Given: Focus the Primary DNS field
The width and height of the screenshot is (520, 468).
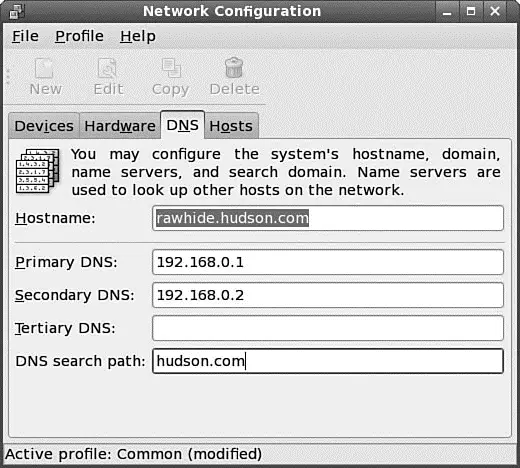Looking at the screenshot, I should point(328,262).
